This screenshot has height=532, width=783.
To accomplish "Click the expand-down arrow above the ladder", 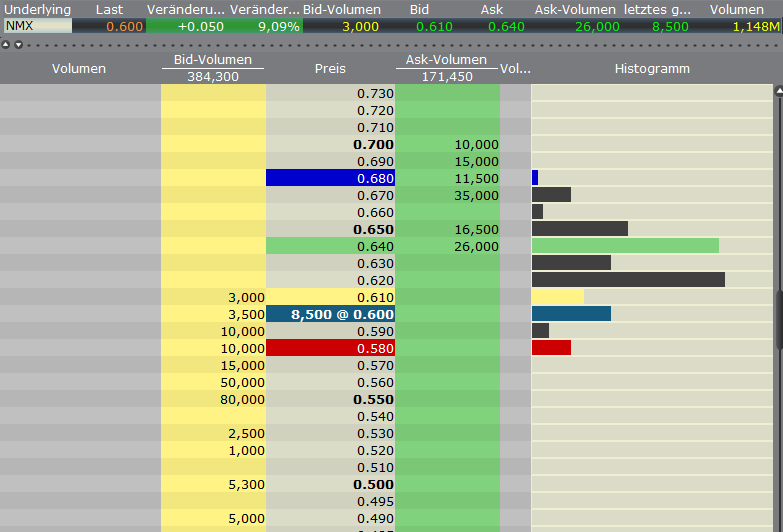I will pos(16,45).
